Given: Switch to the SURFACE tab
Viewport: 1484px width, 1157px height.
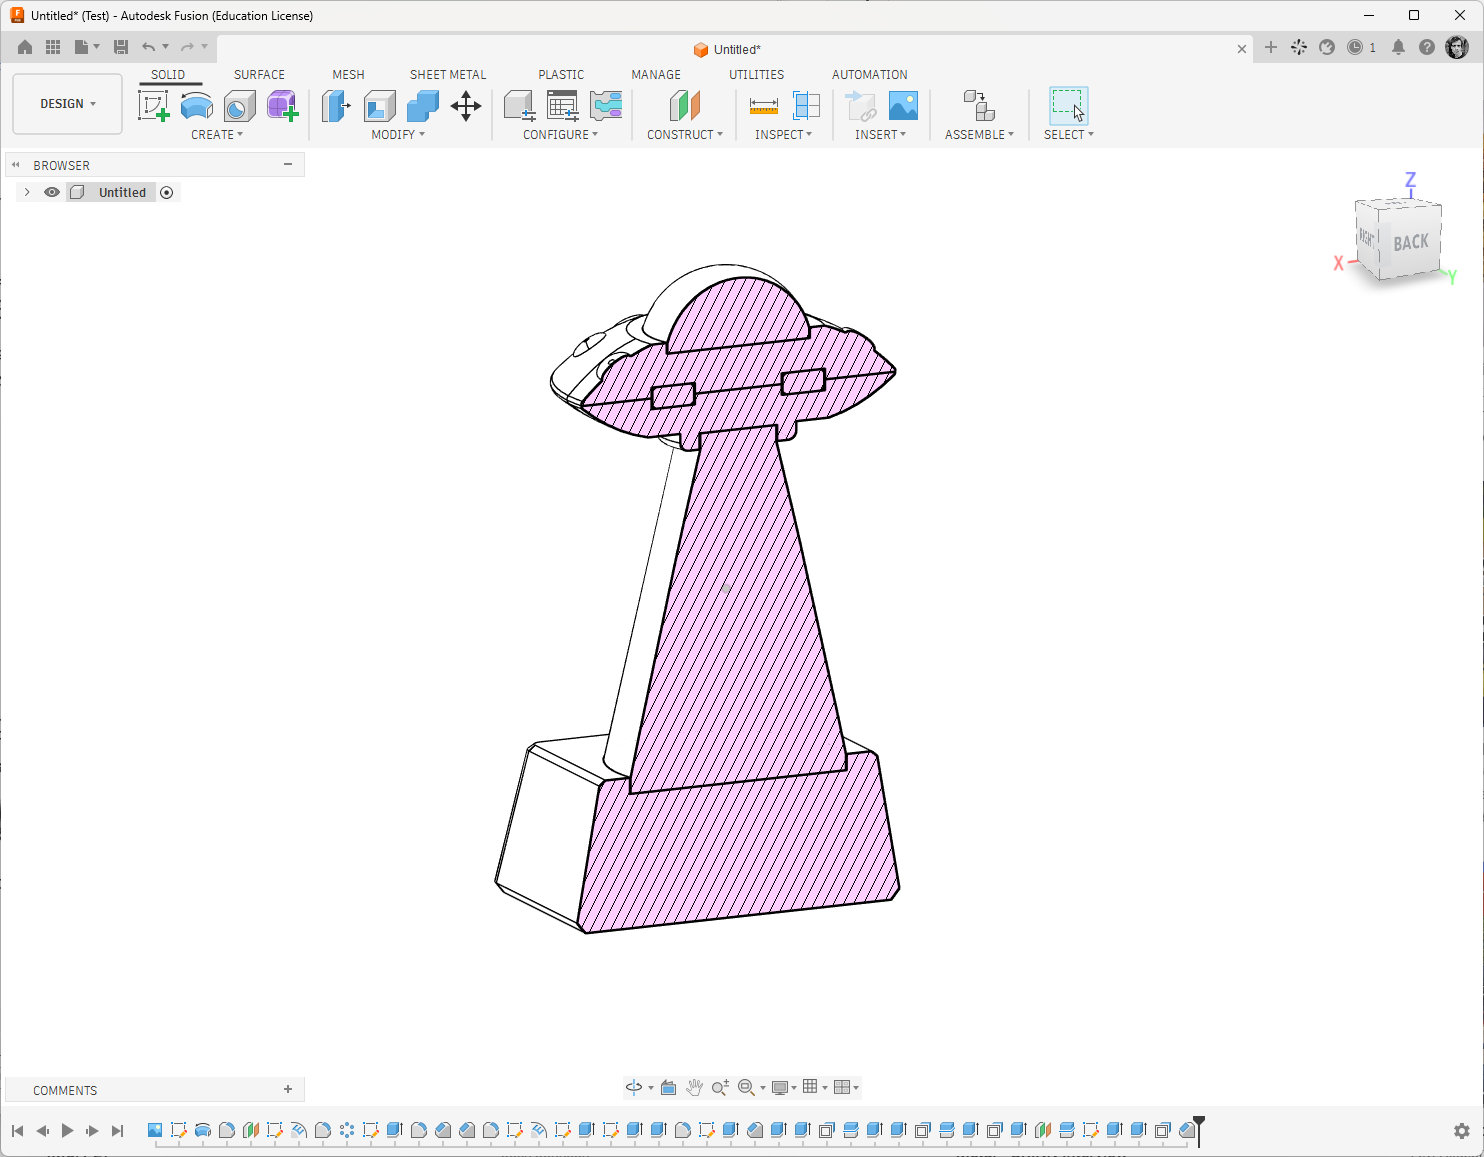Looking at the screenshot, I should [259, 75].
